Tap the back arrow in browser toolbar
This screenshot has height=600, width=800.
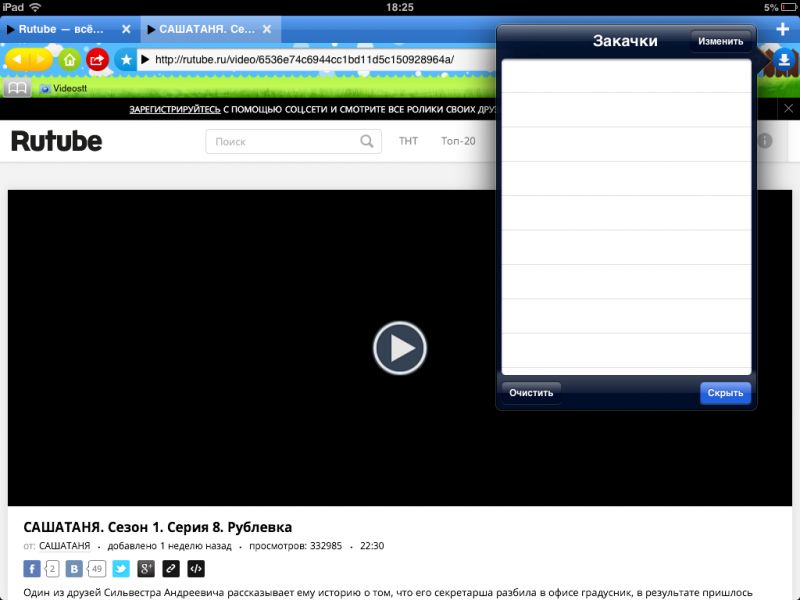18,60
